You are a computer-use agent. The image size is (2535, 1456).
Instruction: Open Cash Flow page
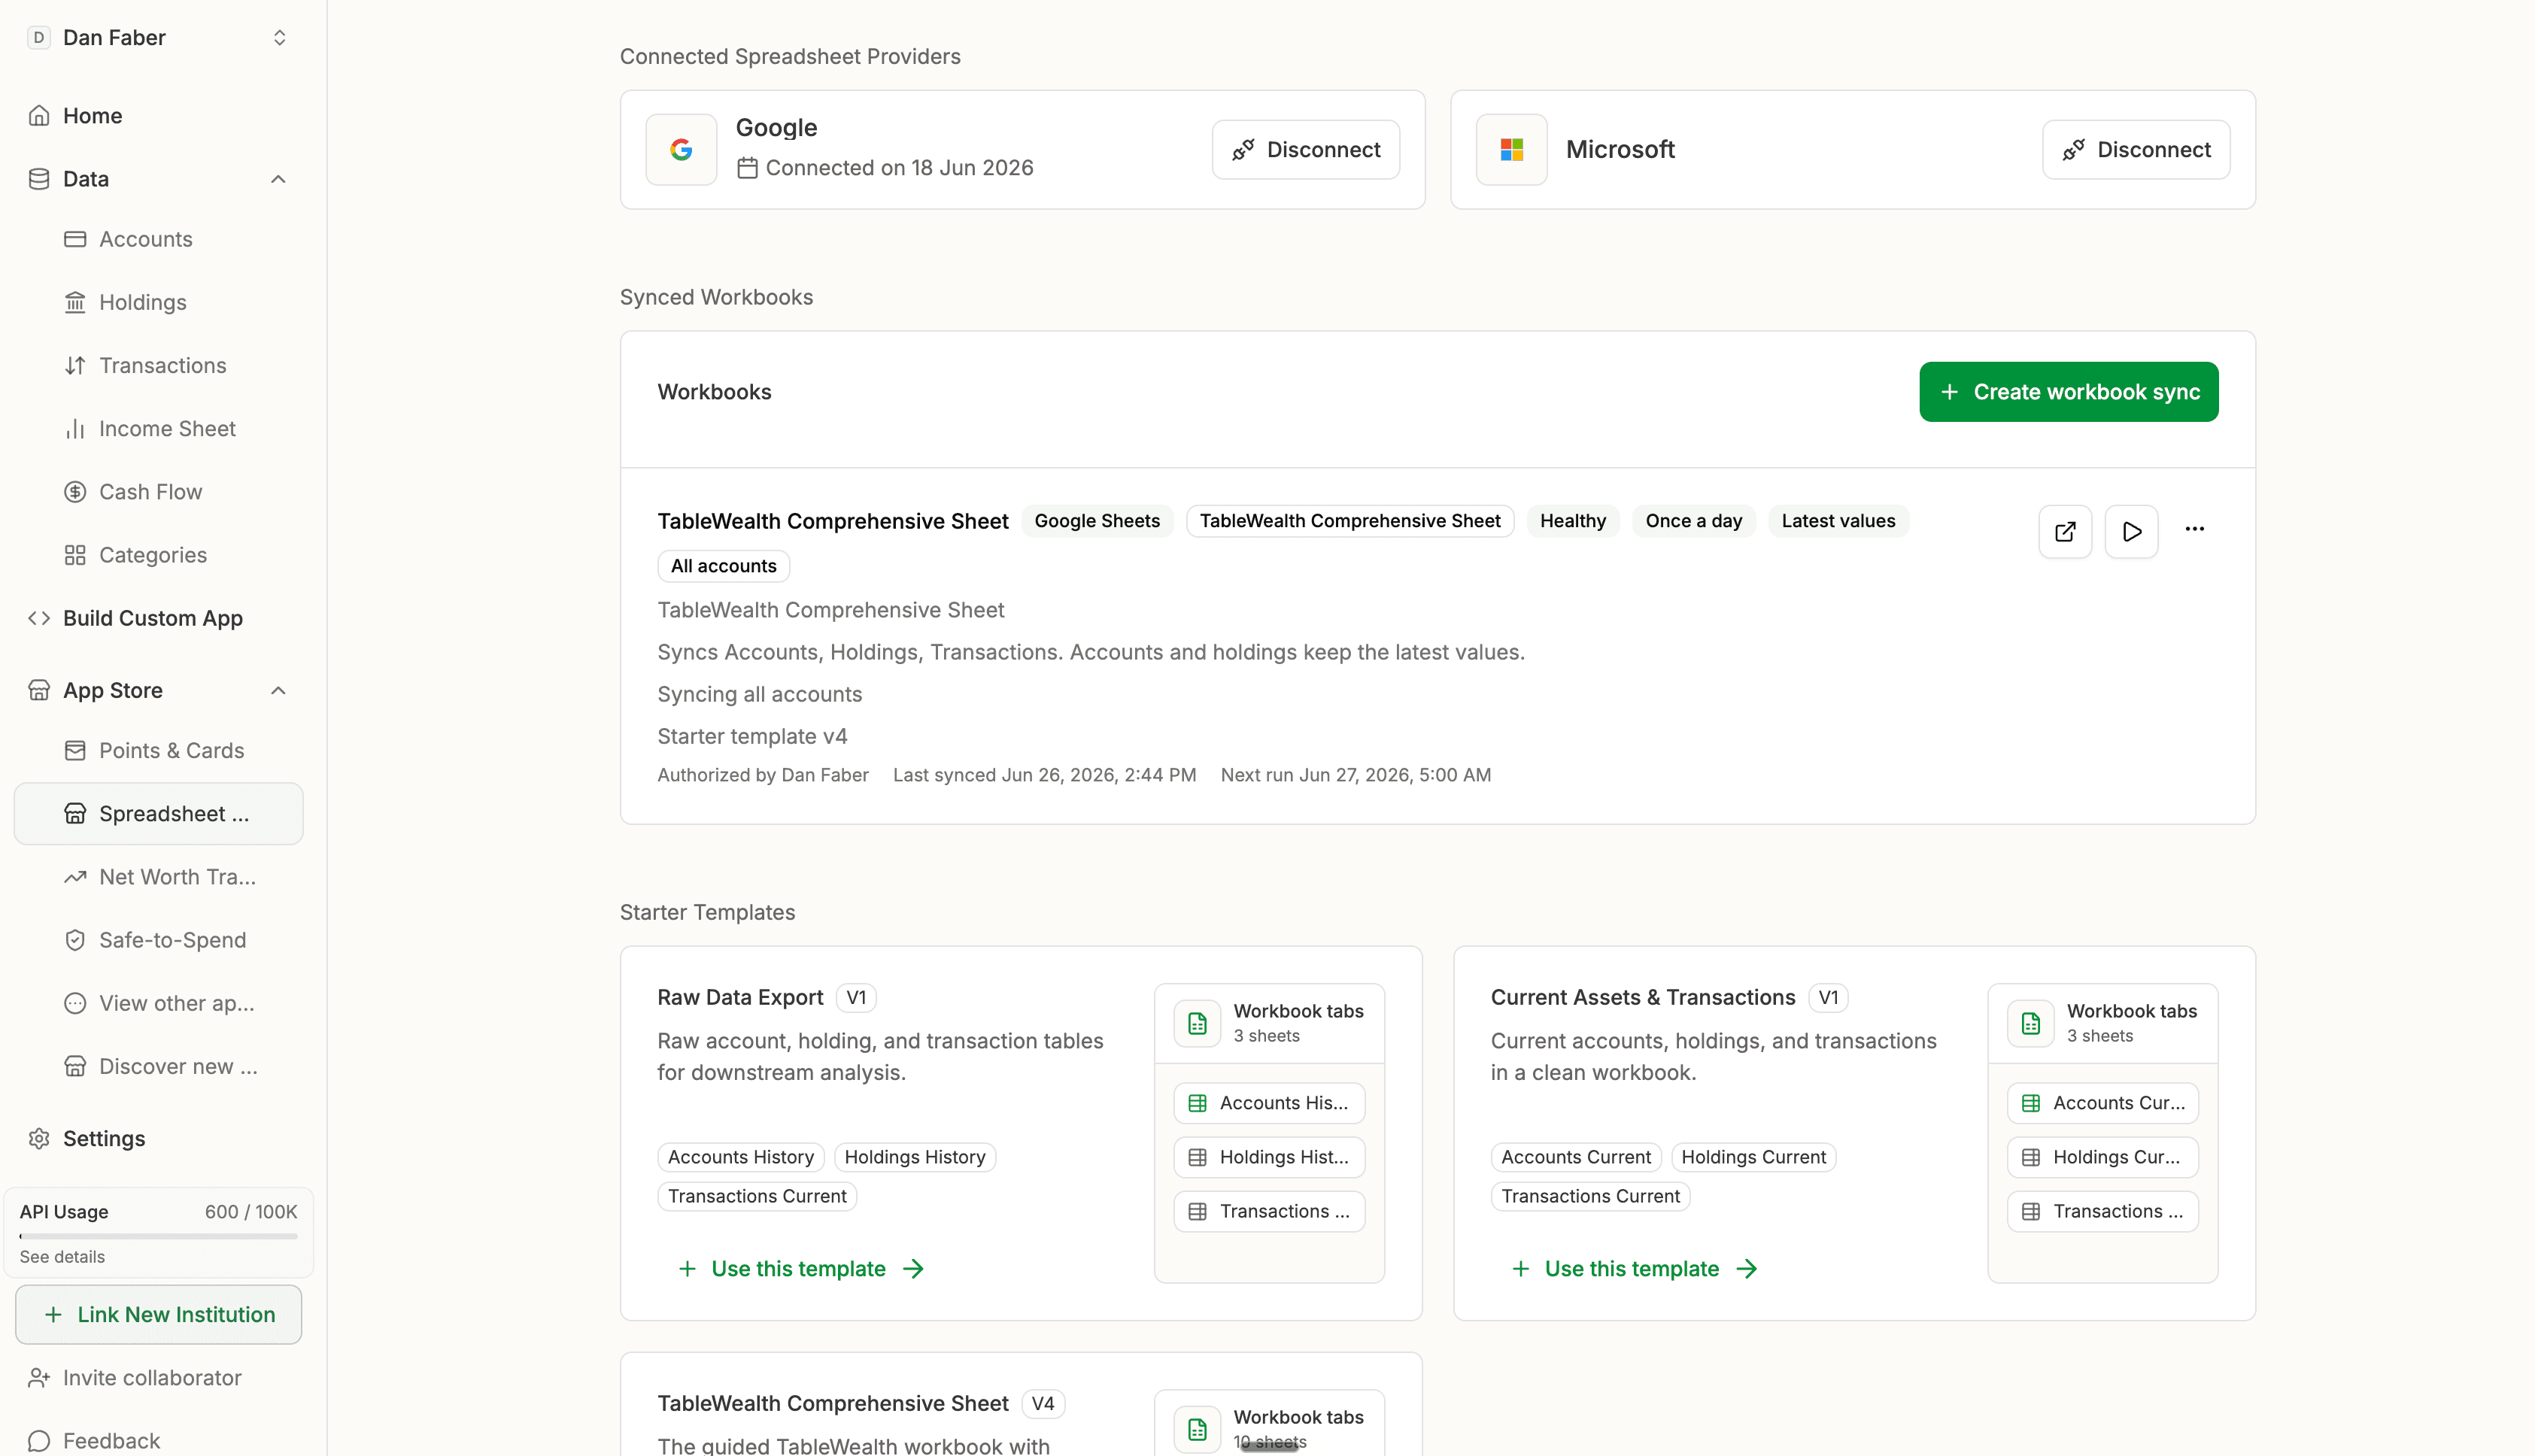pos(151,492)
